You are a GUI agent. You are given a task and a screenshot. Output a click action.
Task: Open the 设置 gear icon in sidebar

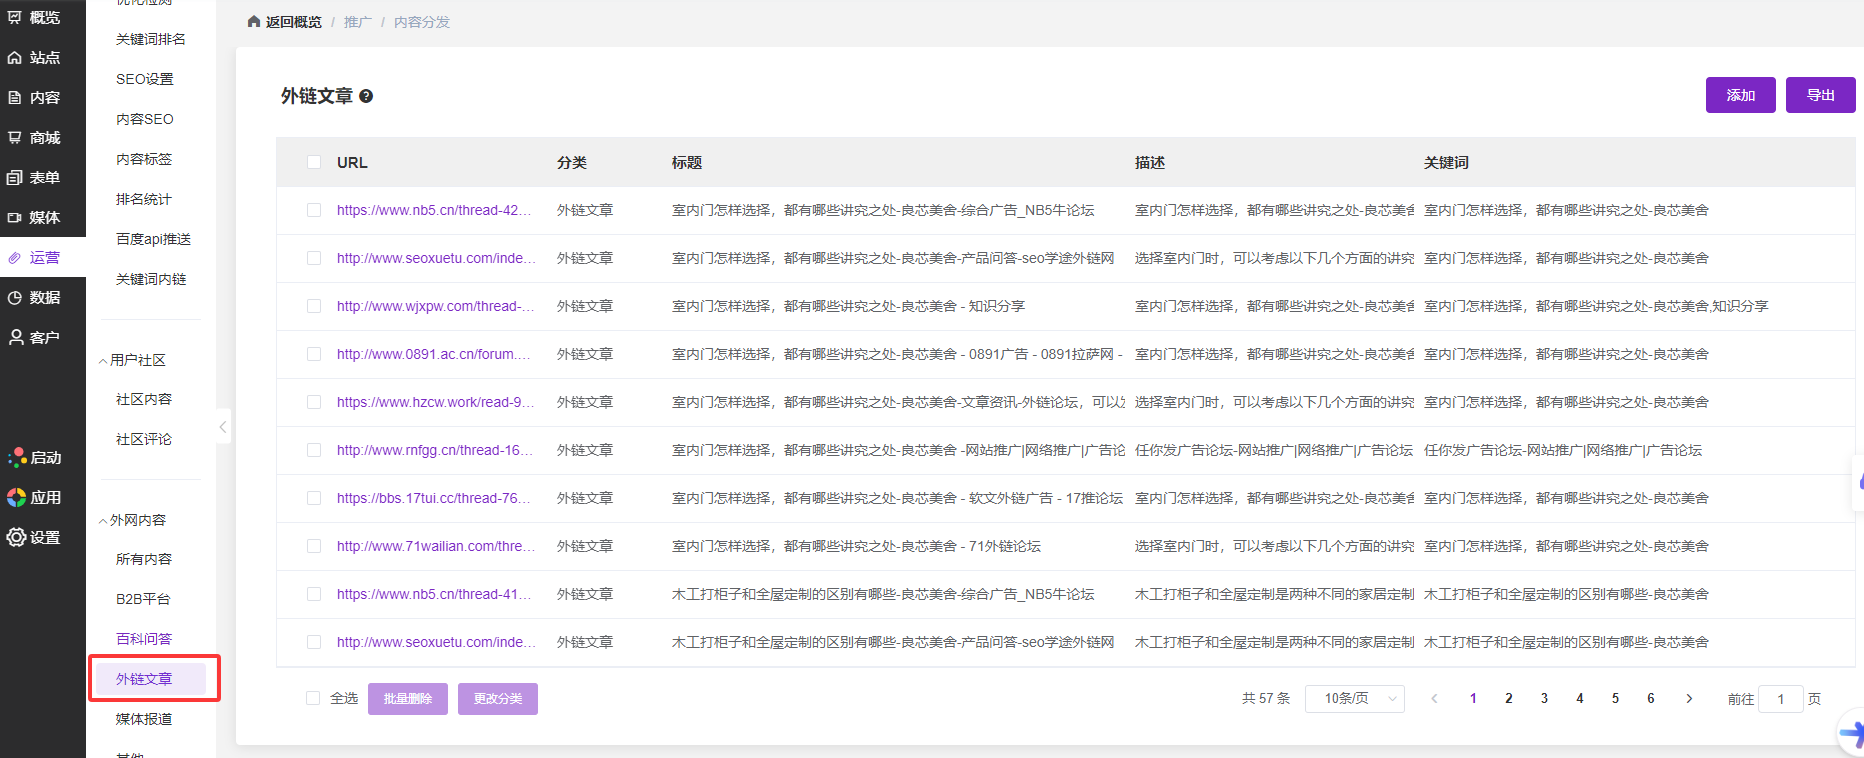click(16, 538)
